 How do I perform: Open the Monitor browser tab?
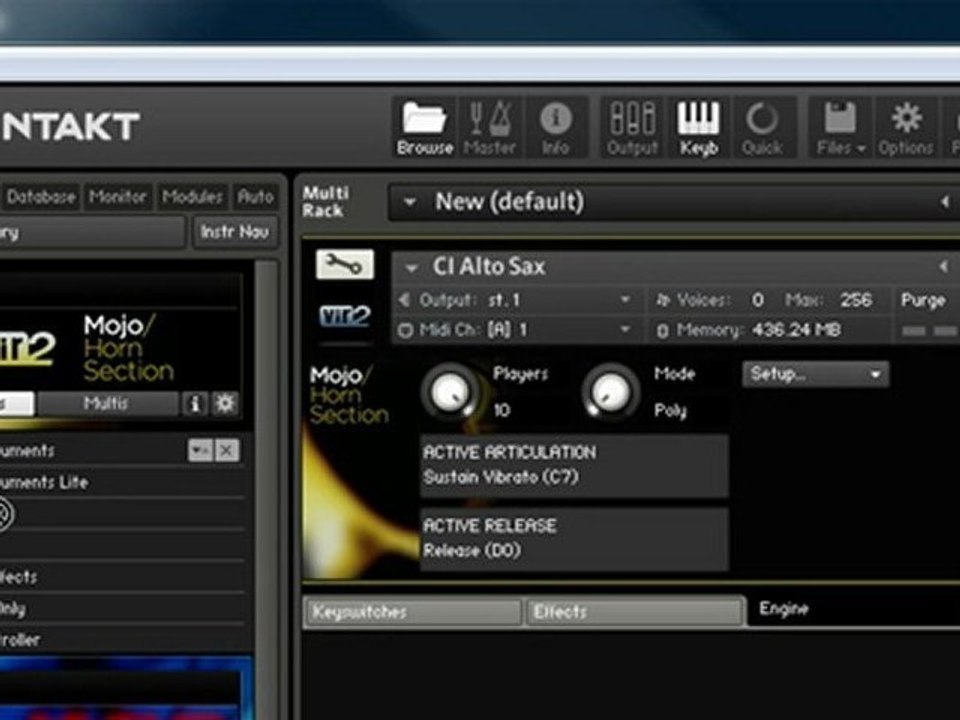coord(118,197)
